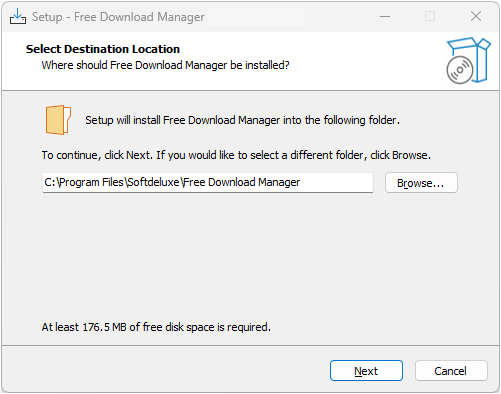Screen dimensions: 501x394
Task: Click 'Where should Free Download Manager be installed?' text
Action: 165,65
